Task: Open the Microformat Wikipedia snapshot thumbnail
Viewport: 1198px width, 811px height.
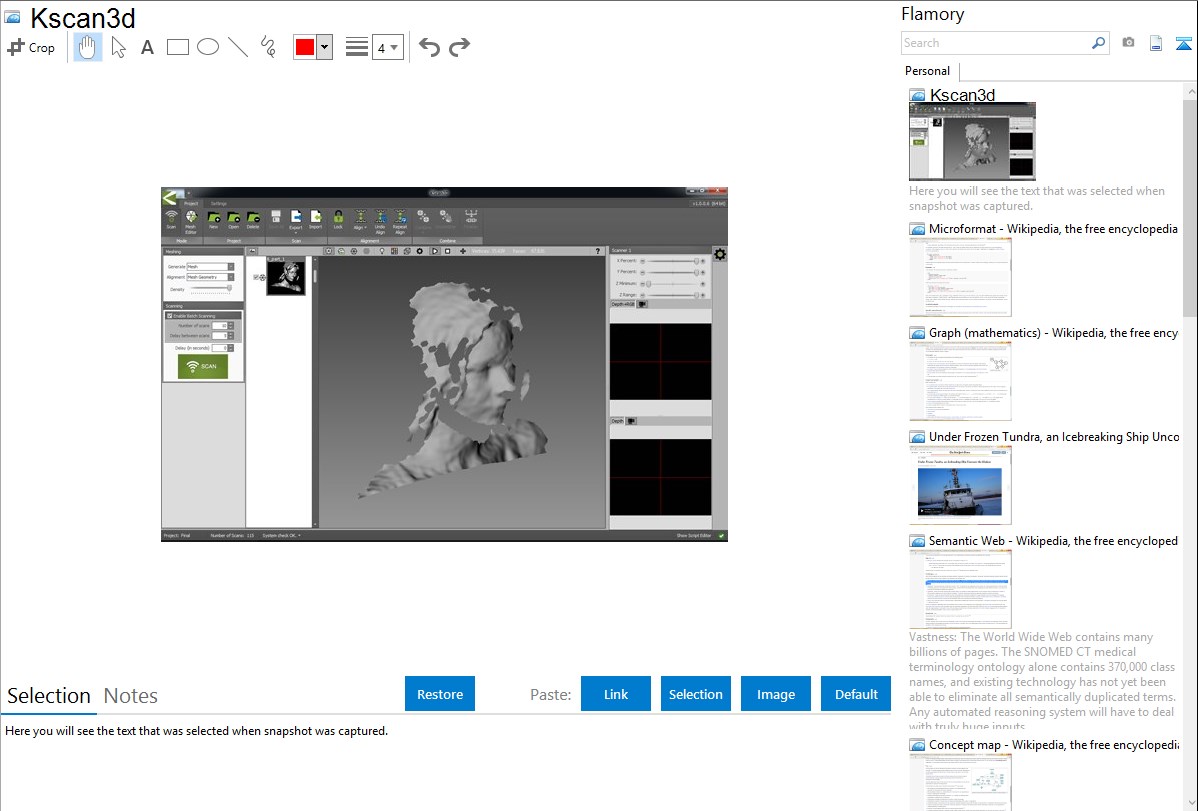Action: coord(960,277)
